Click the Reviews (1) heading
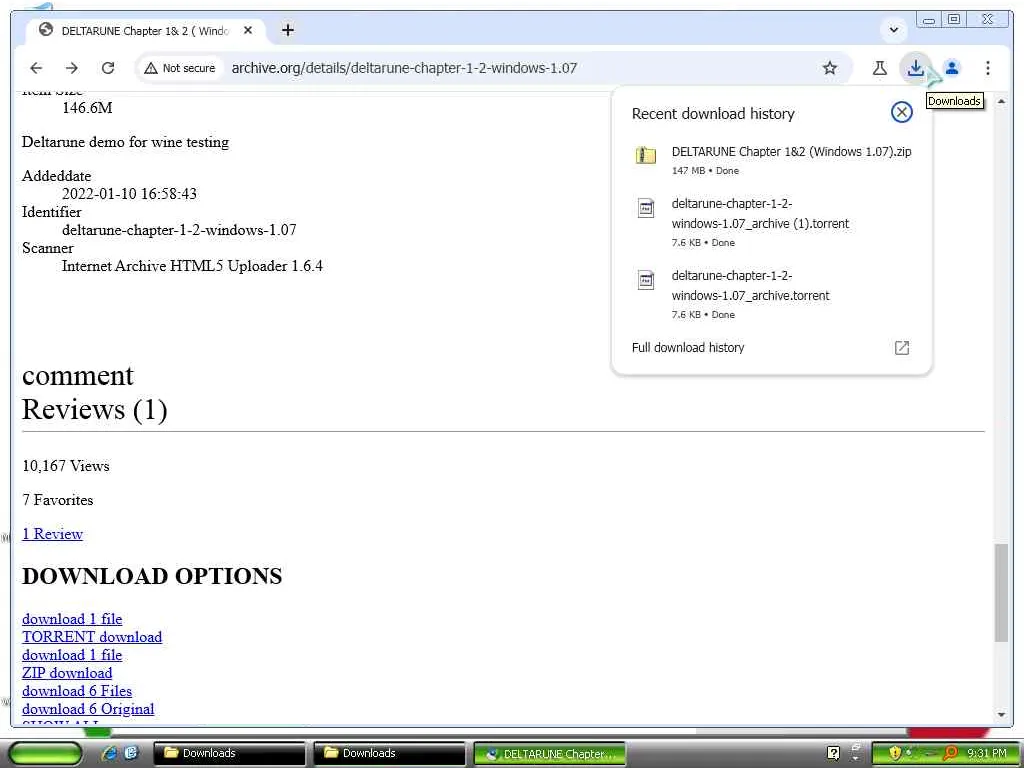 pyautogui.click(x=95, y=410)
